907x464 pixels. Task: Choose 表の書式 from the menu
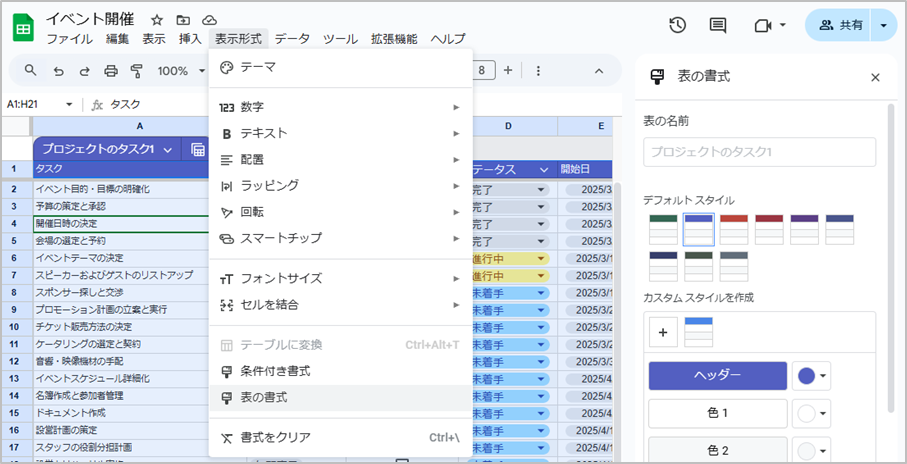pos(341,398)
